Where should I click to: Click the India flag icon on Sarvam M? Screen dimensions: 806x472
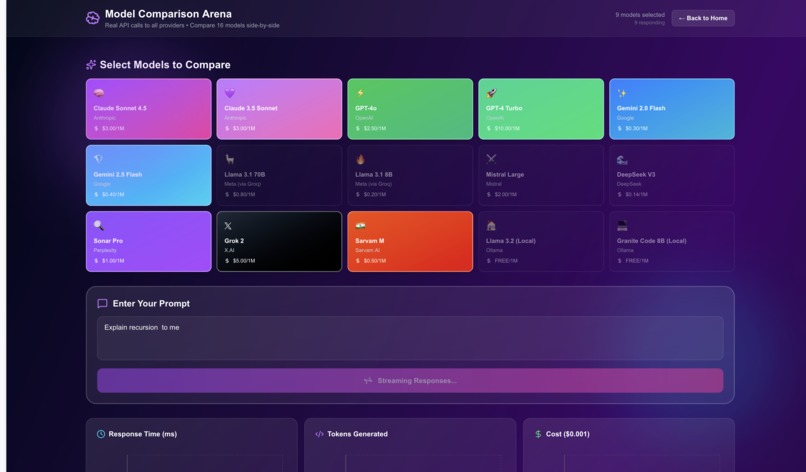pyautogui.click(x=360, y=225)
